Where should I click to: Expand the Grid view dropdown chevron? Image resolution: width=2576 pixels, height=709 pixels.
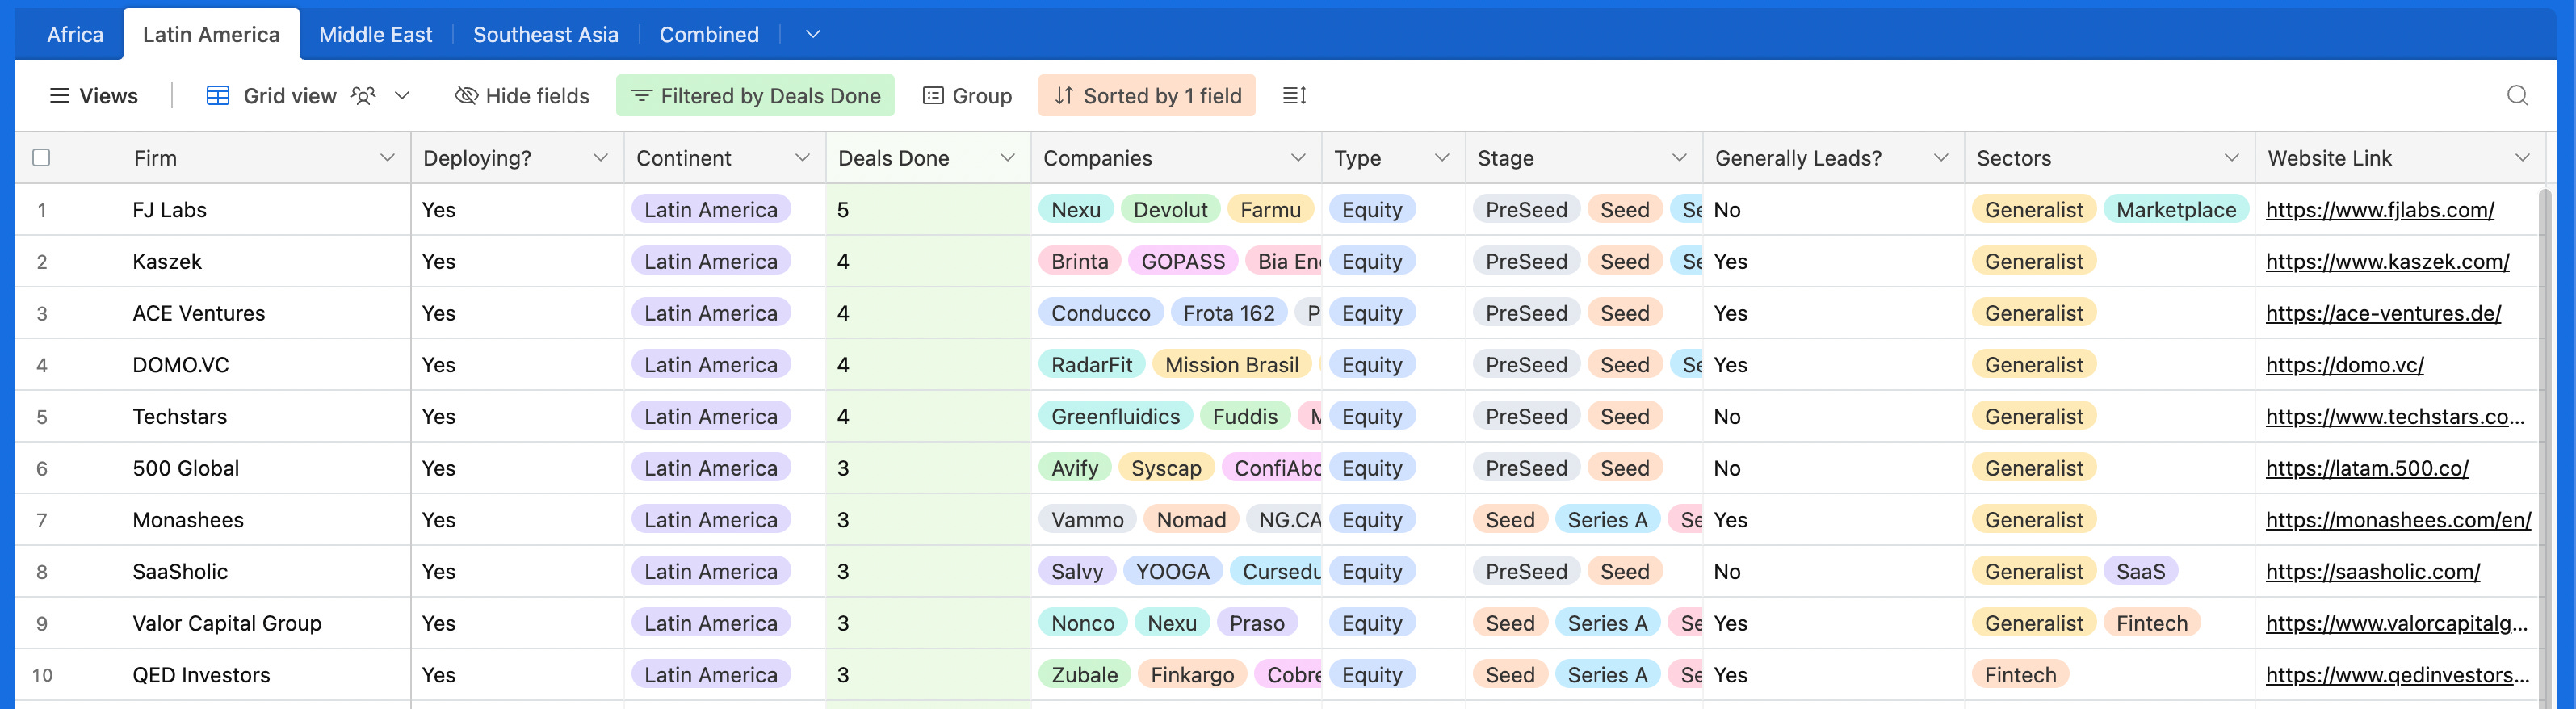[x=402, y=96]
